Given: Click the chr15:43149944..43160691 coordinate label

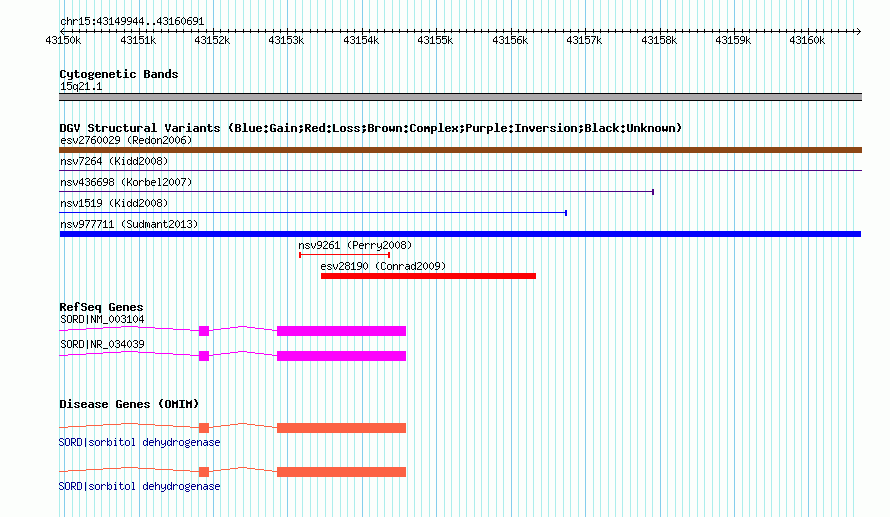Looking at the screenshot, I should point(132,21).
